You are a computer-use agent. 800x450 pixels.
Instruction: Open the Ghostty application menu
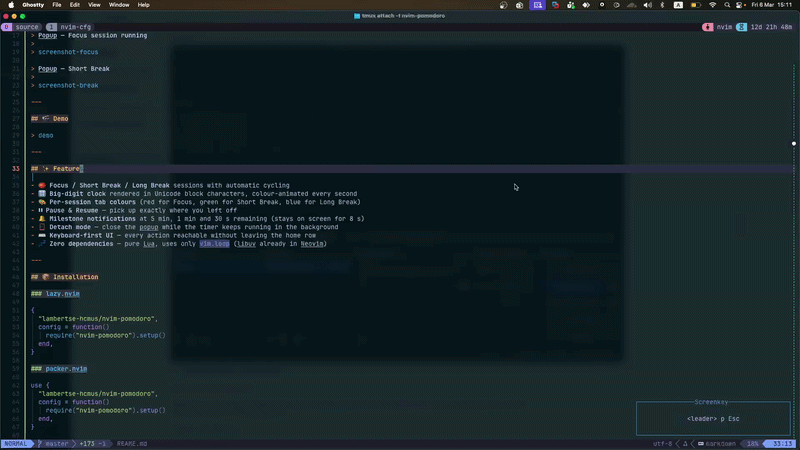33,5
